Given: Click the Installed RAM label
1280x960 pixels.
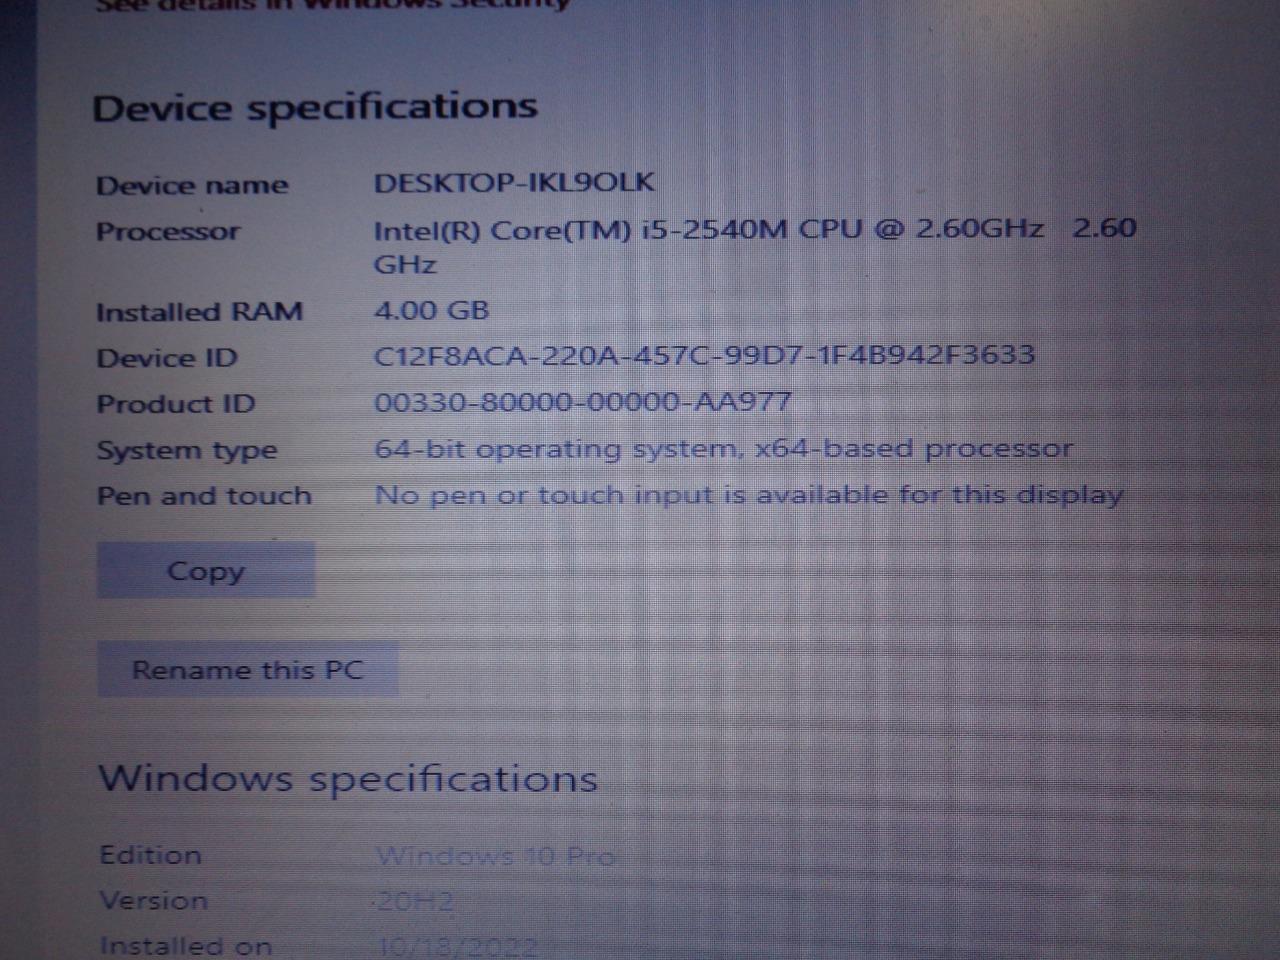Looking at the screenshot, I should [199, 312].
